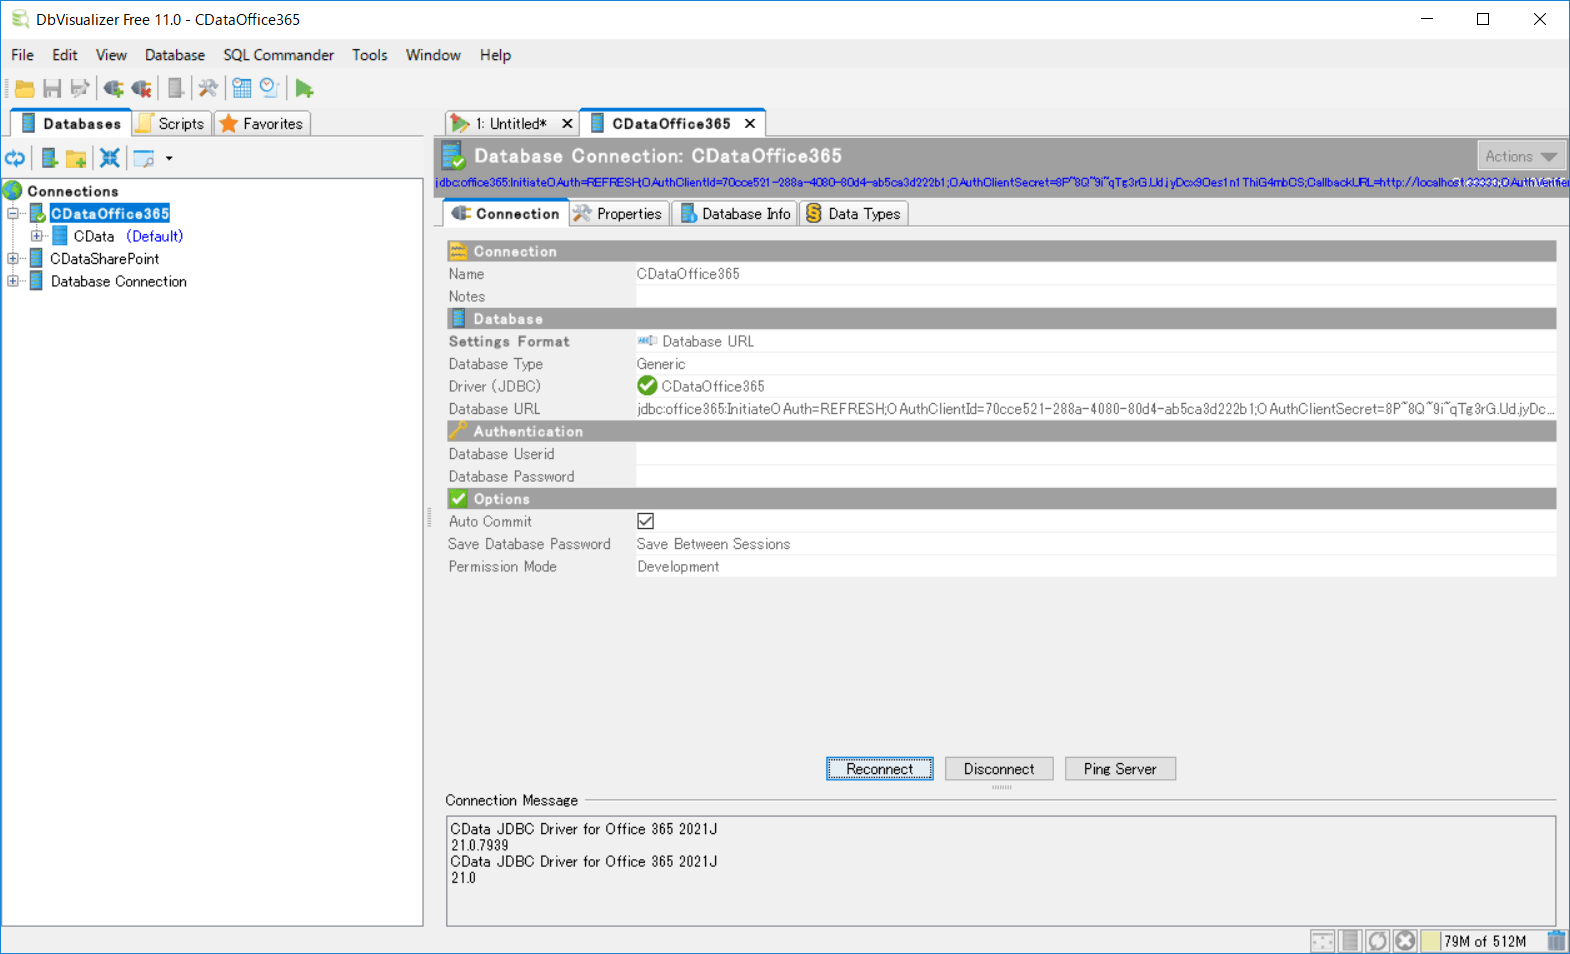Select CDataSharePoint connection in tree
The height and width of the screenshot is (954, 1570).
pos(105,258)
